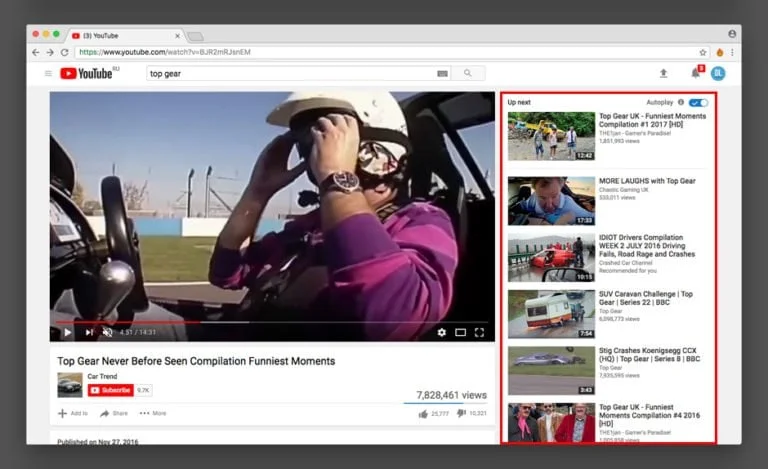Image resolution: width=768 pixels, height=469 pixels.
Task: Open the Share option below the video
Action: (x=113, y=413)
